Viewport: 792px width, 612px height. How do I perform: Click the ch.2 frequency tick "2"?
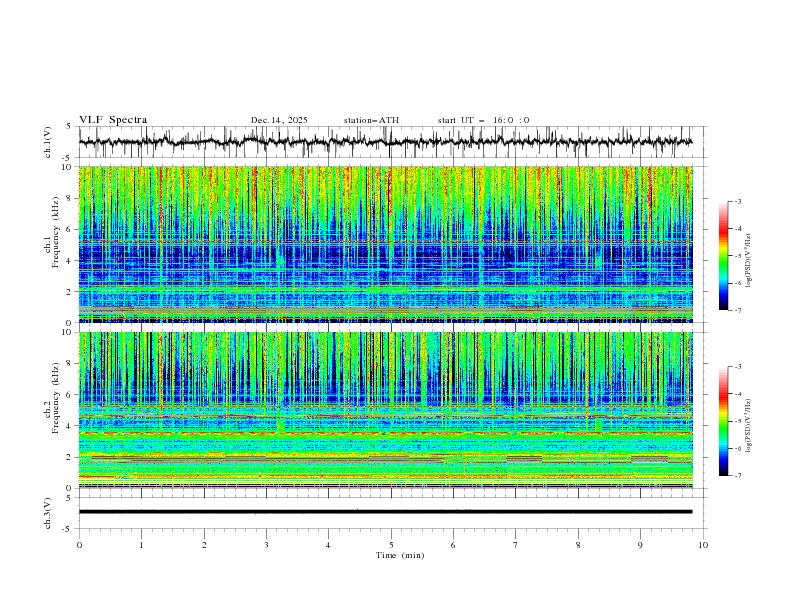click(x=70, y=457)
